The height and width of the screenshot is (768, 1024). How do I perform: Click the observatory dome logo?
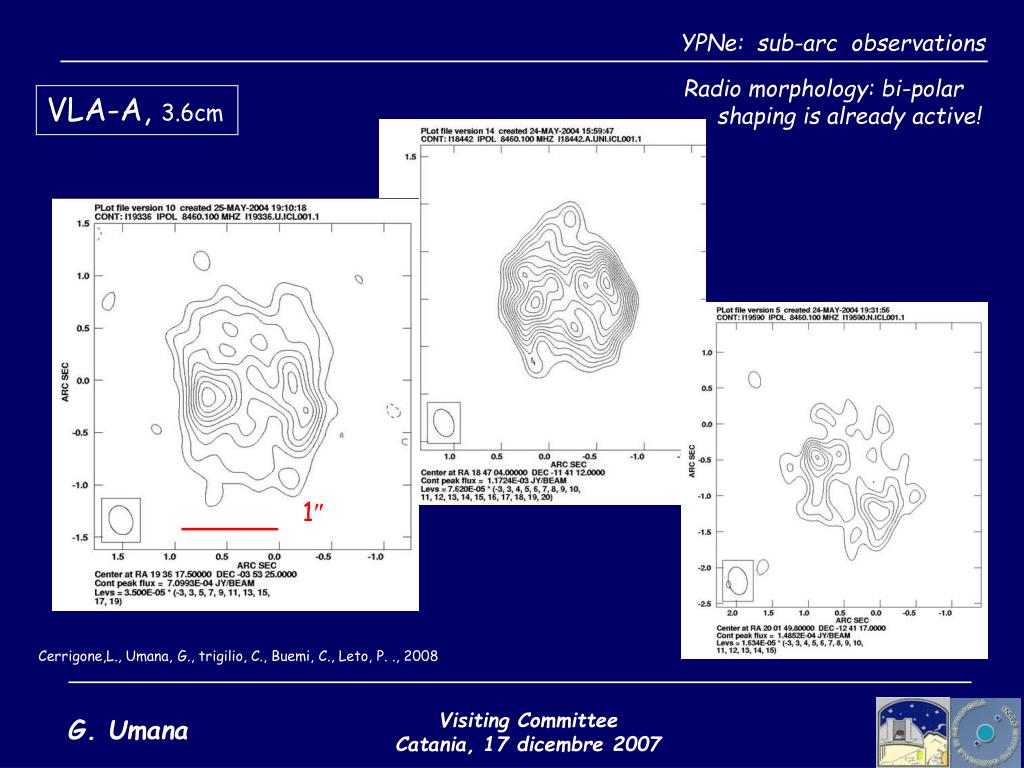[912, 732]
